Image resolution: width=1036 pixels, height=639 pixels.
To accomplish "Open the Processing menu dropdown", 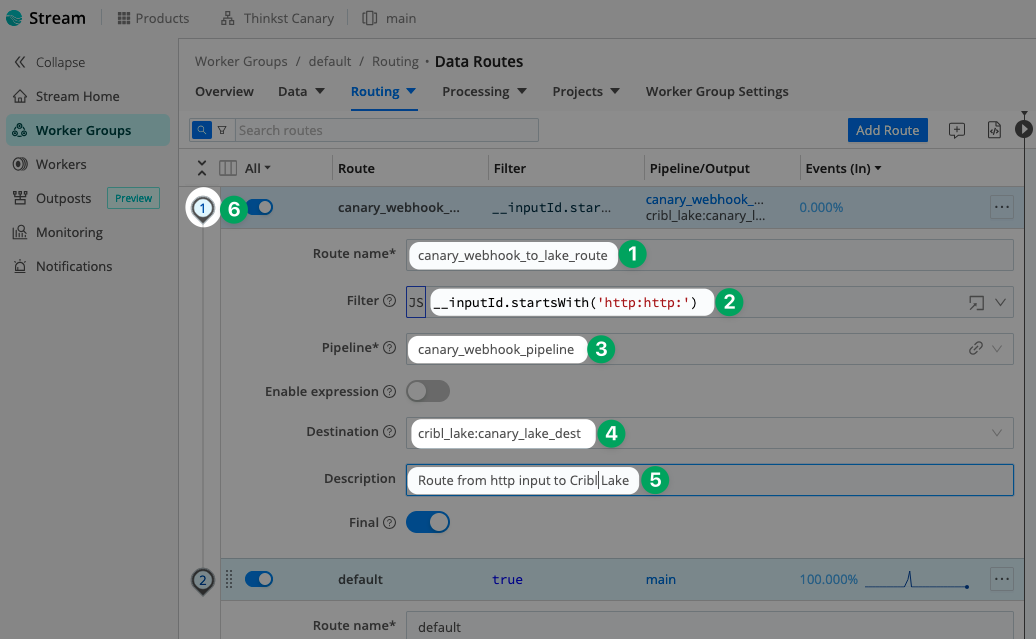I will click(484, 91).
